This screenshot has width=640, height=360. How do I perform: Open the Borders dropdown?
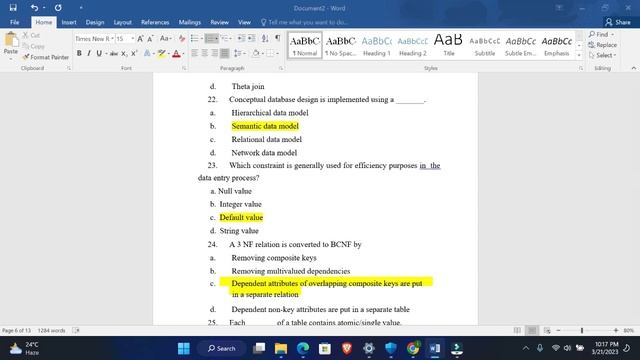pos(278,53)
